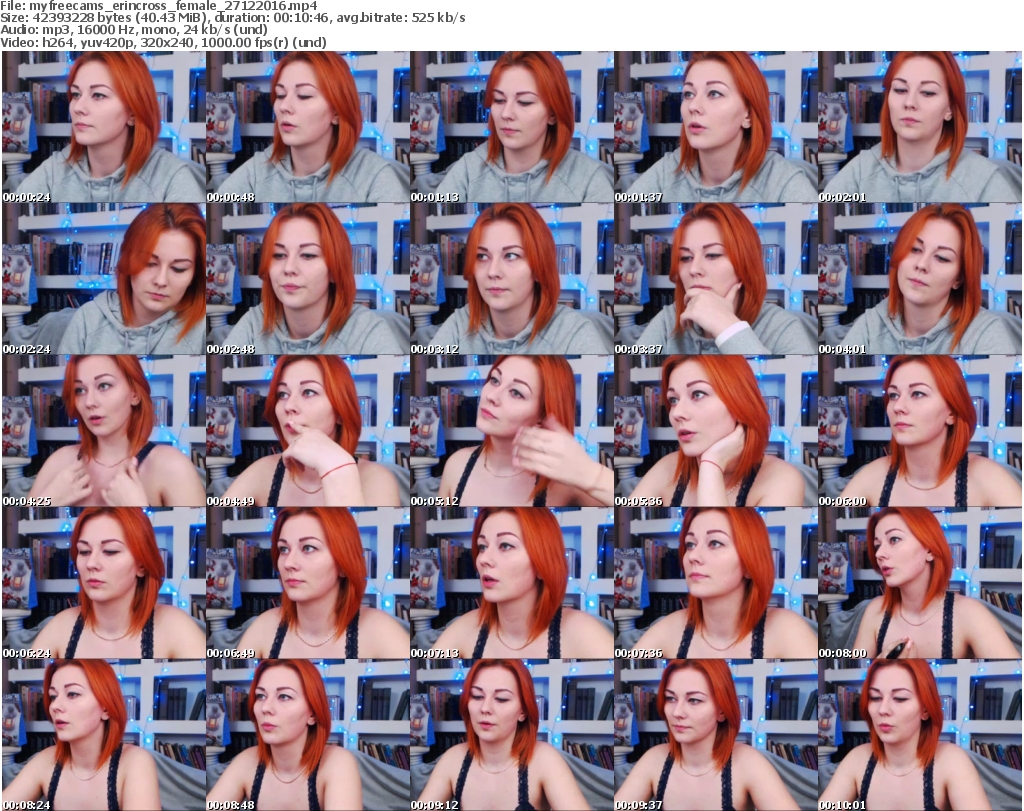Image resolution: width=1024 pixels, height=811 pixels.
Task: Select the thumbnail frame stamped 00:00:24
Action: 104,127
